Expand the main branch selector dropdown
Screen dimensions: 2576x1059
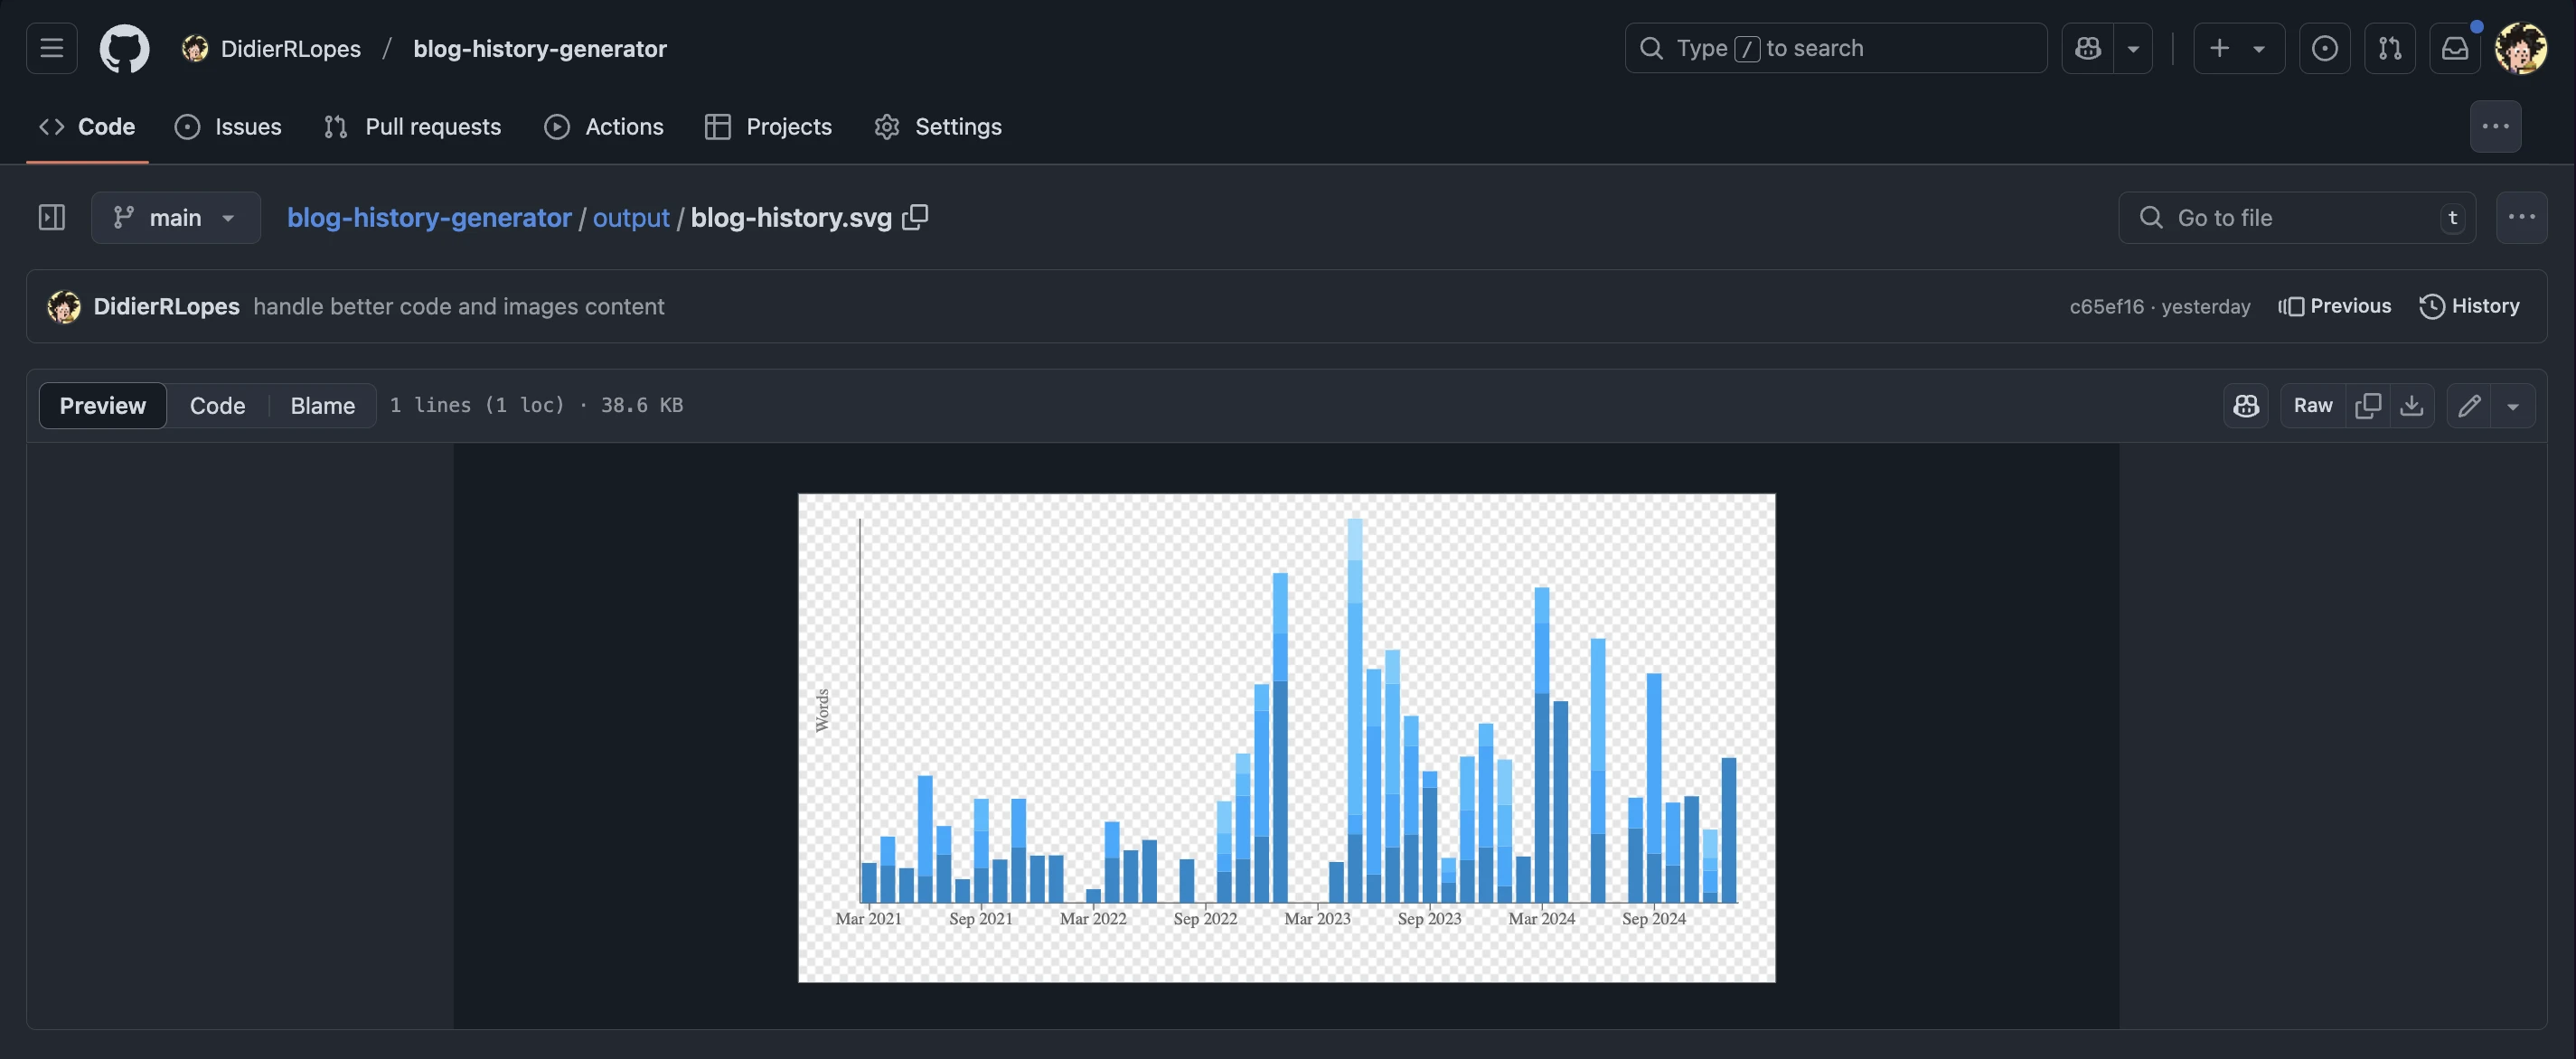pyautogui.click(x=176, y=217)
